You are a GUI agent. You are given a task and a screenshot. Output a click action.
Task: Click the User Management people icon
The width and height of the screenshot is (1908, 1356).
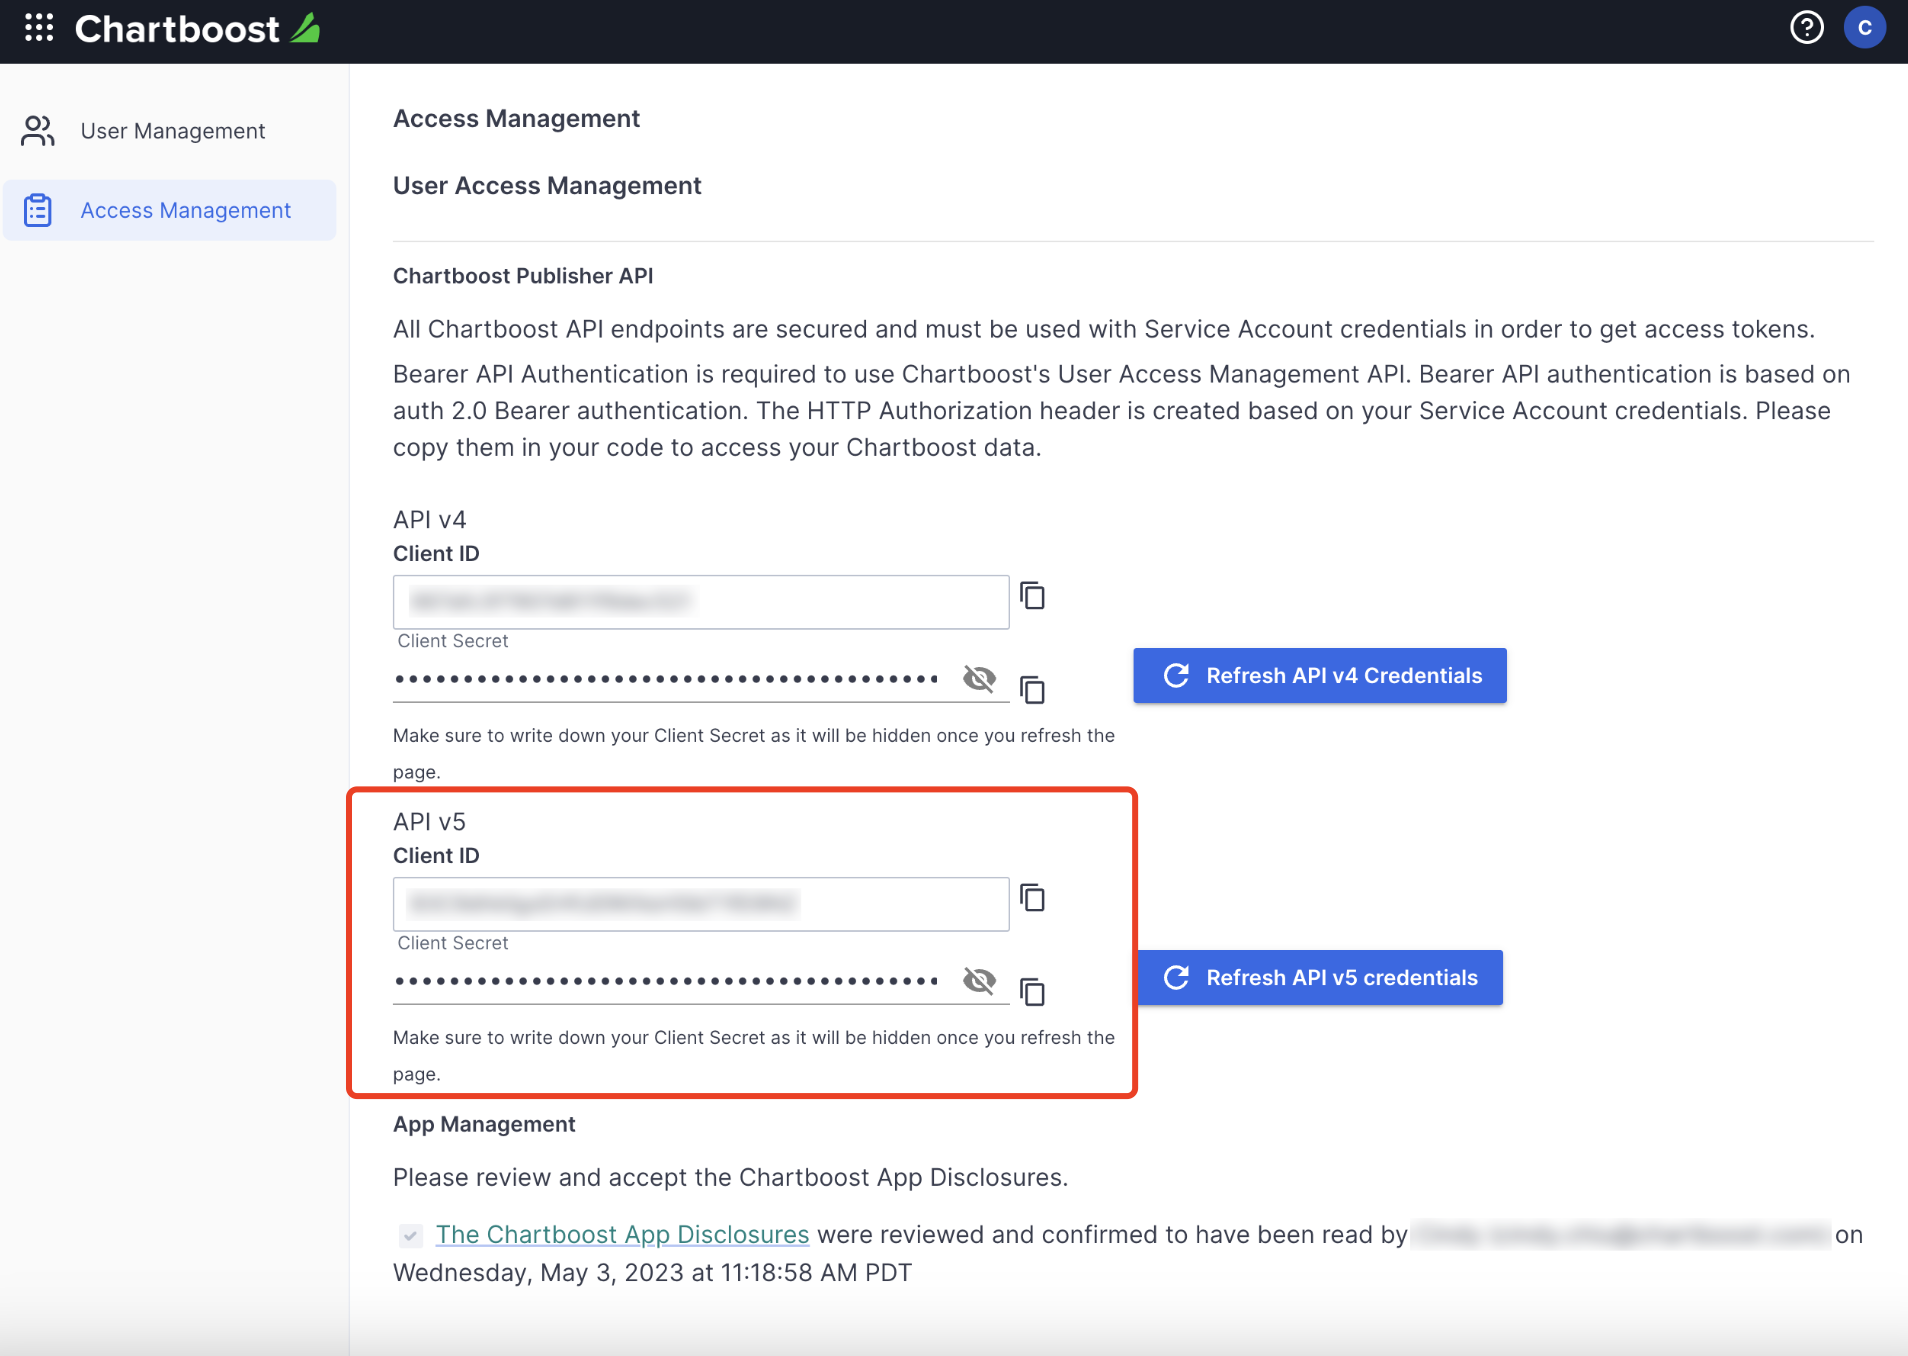38,131
